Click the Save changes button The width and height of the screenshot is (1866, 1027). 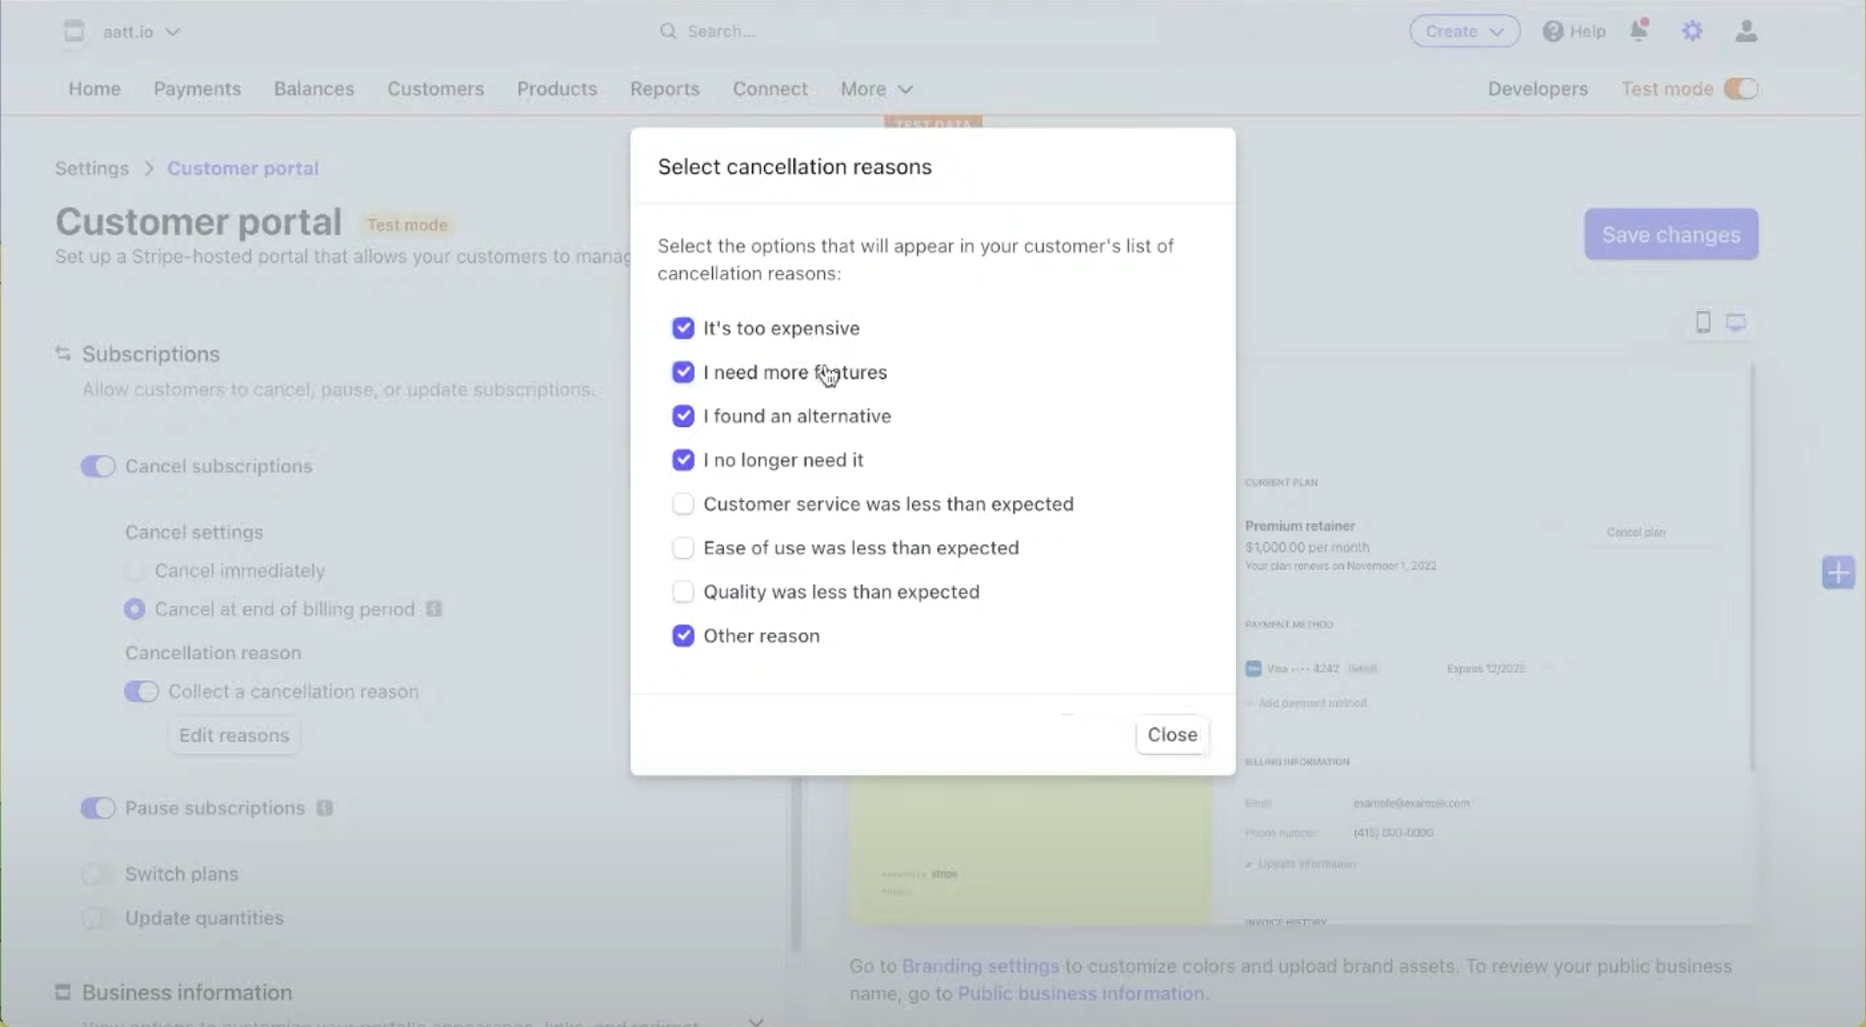[x=1670, y=234]
